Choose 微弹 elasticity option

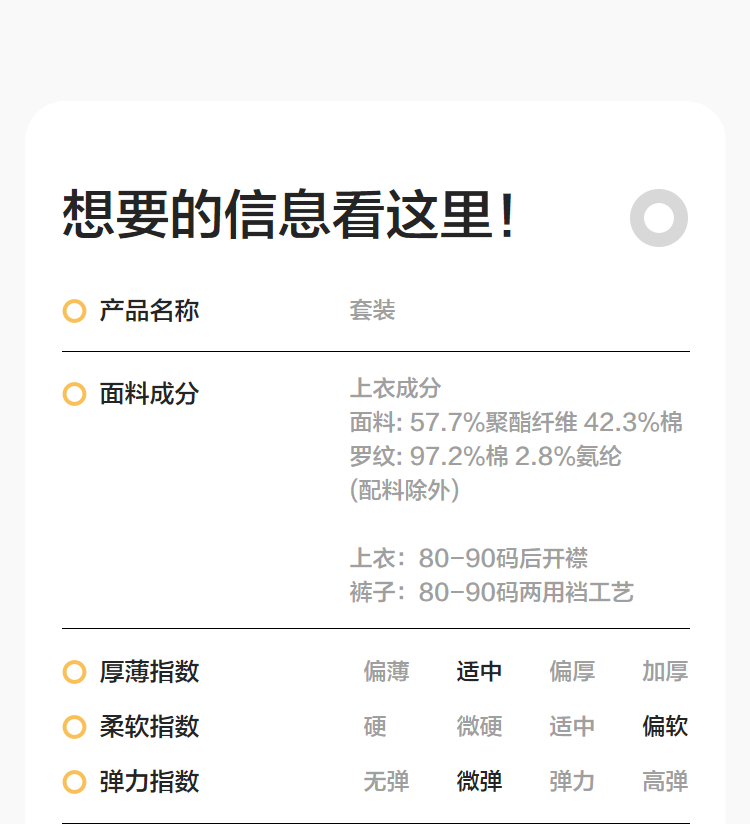479,782
